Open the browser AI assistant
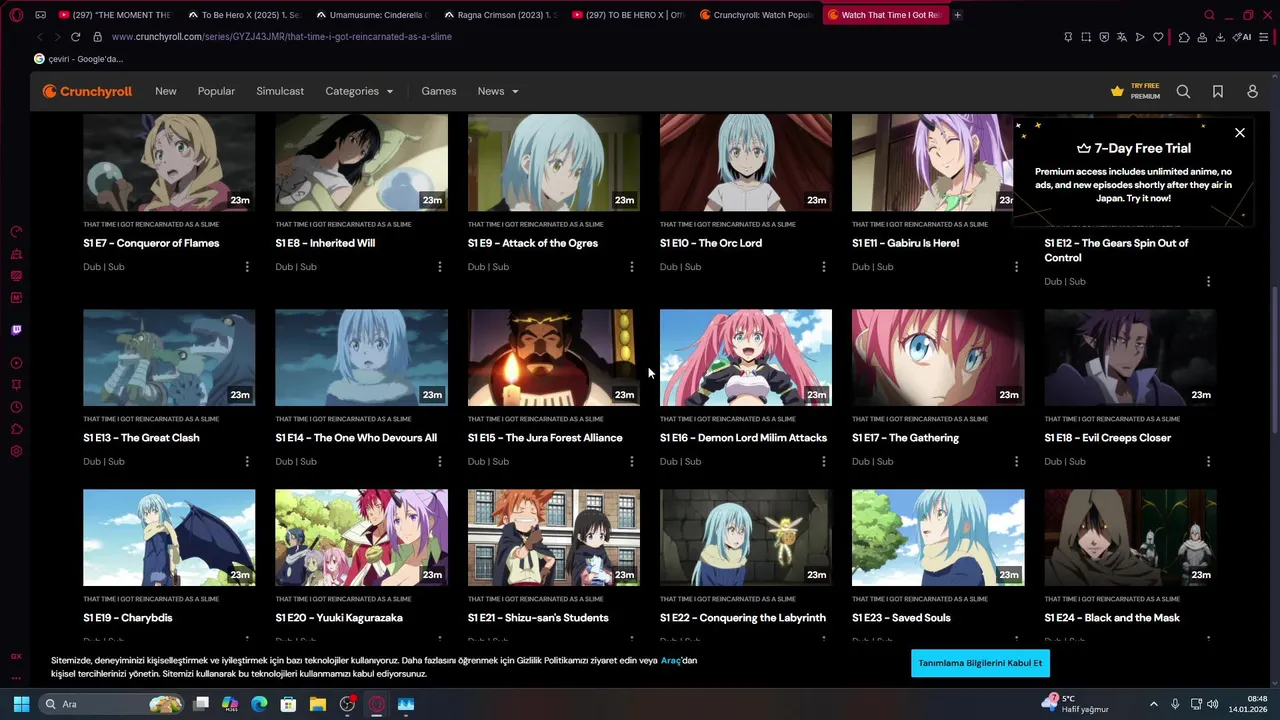The width and height of the screenshot is (1280, 720). (x=1242, y=37)
